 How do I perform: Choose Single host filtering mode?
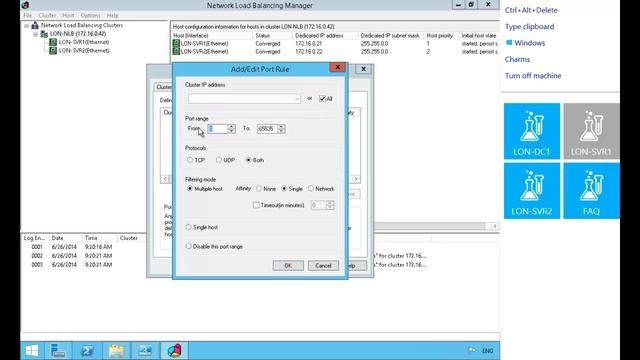pyautogui.click(x=188, y=227)
